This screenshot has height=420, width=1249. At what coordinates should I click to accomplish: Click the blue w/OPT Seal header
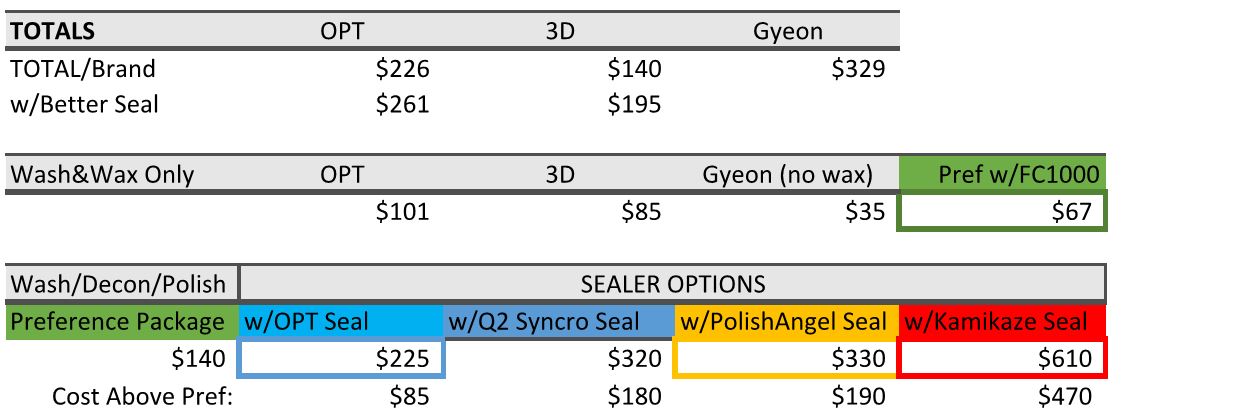click(x=342, y=321)
